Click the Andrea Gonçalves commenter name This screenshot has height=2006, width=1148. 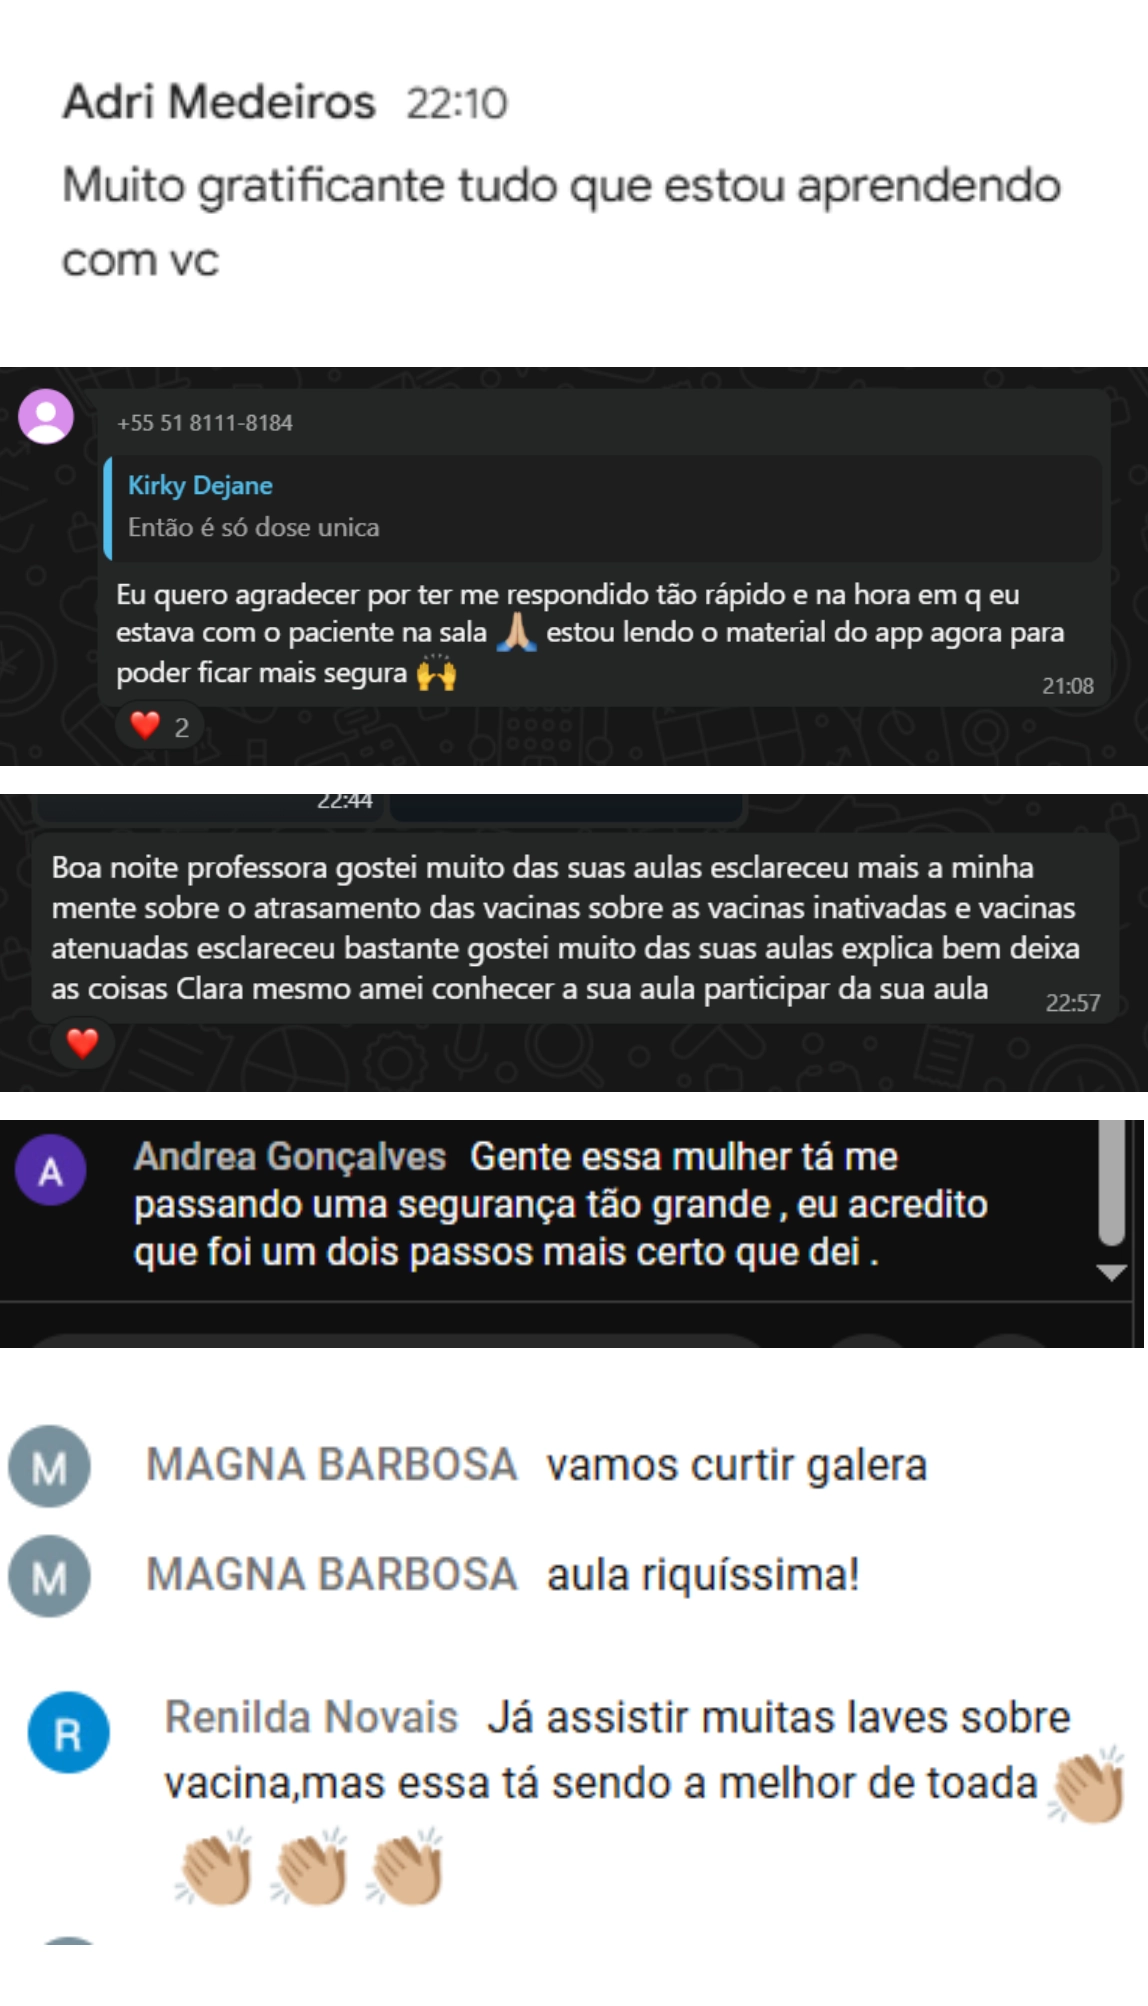(290, 1156)
